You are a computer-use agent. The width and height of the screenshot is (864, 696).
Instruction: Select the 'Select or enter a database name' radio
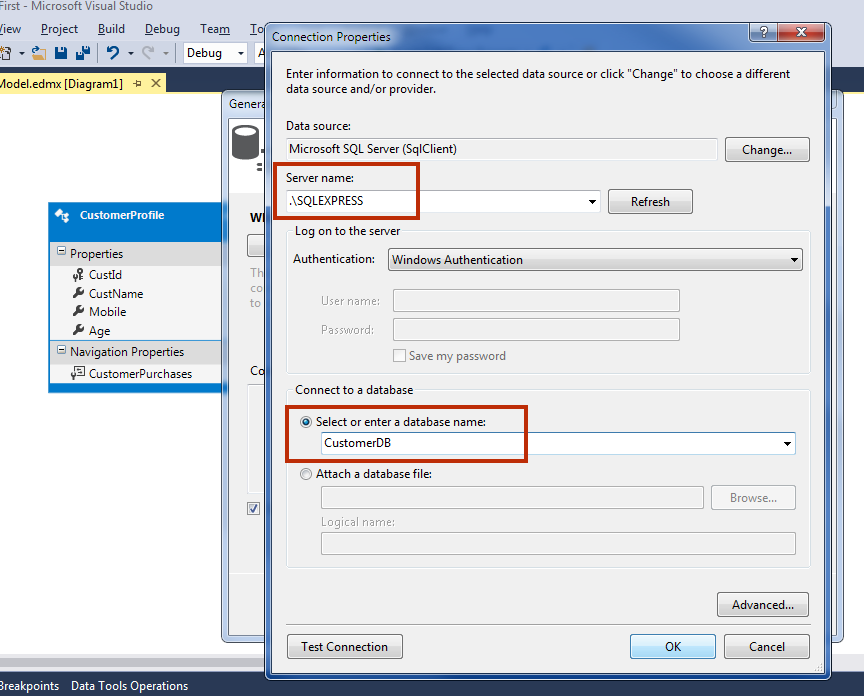click(x=306, y=422)
